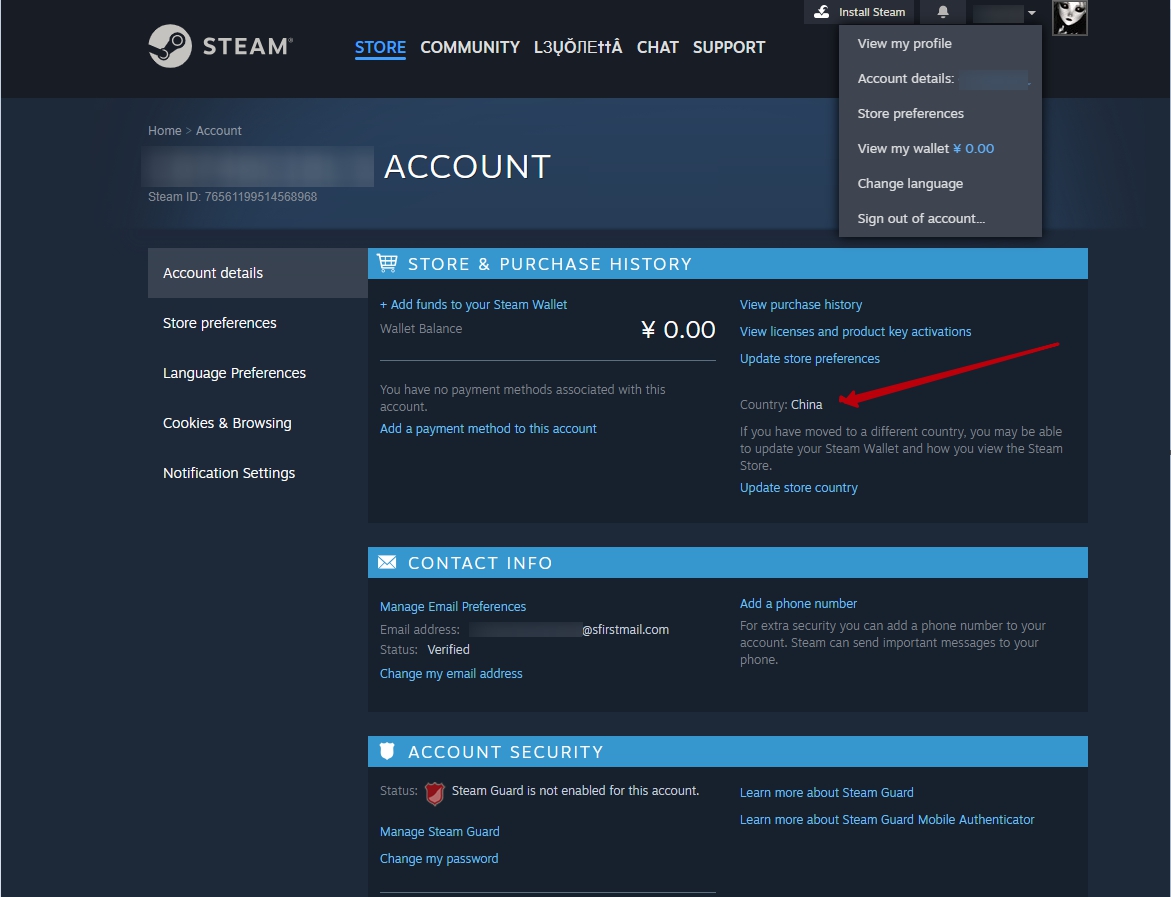This screenshot has height=897, width=1171.
Task: Select Store preferences in the dropdown menu
Action: point(940,114)
